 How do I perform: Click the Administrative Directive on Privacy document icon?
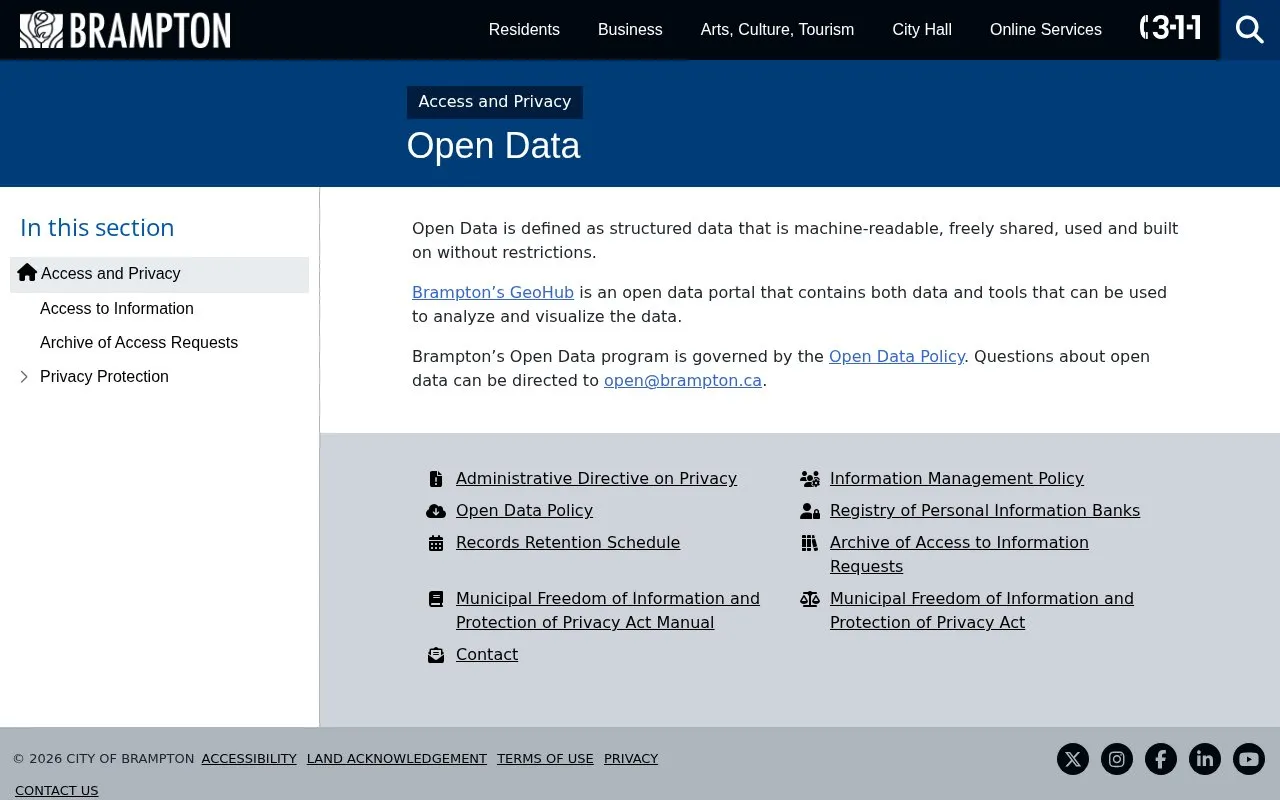click(x=436, y=479)
